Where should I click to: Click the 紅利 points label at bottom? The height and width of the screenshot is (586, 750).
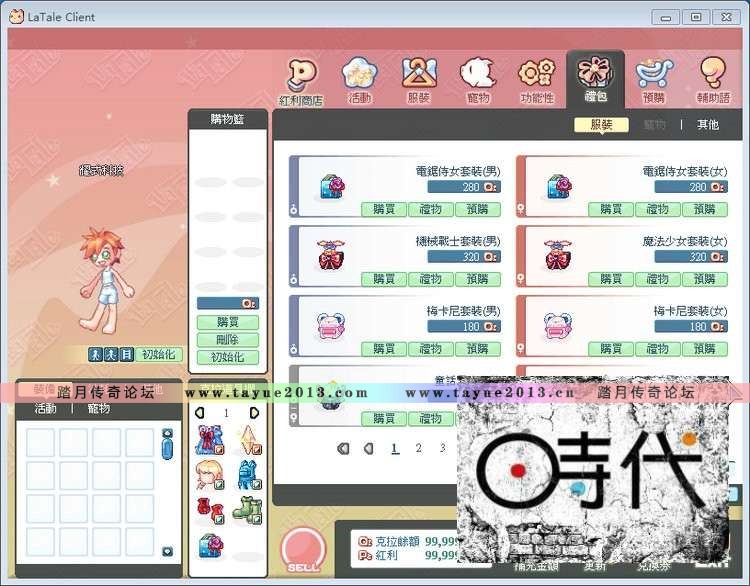pos(386,555)
